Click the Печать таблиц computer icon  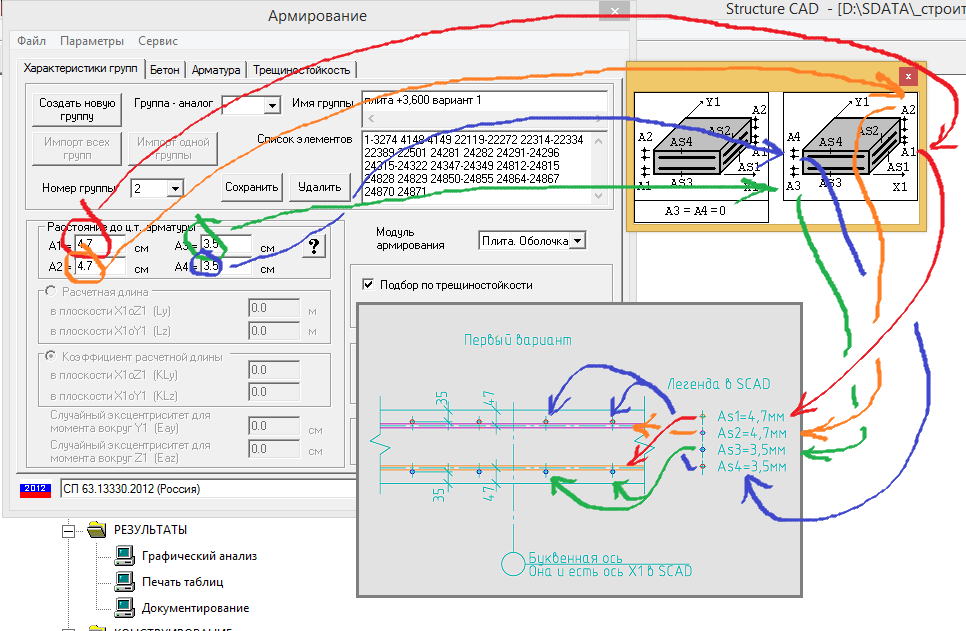(124, 582)
